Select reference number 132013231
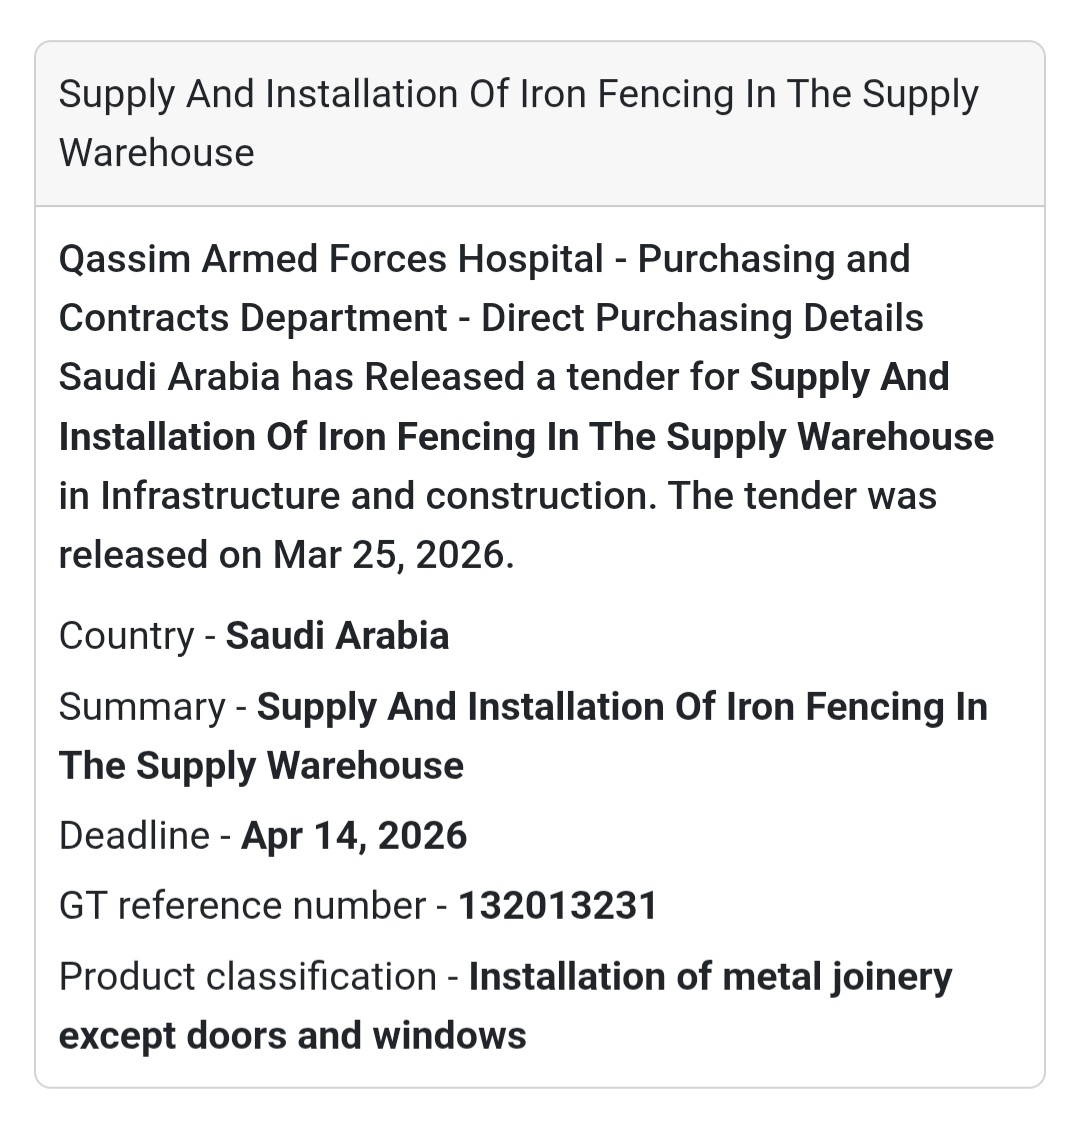The width and height of the screenshot is (1080, 1124). 557,906
